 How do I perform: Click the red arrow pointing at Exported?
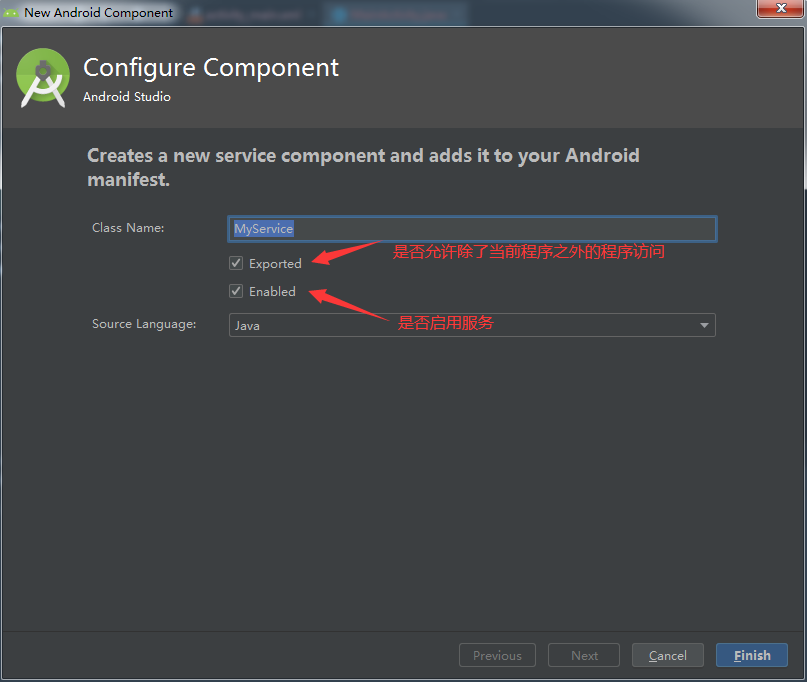coord(345,253)
